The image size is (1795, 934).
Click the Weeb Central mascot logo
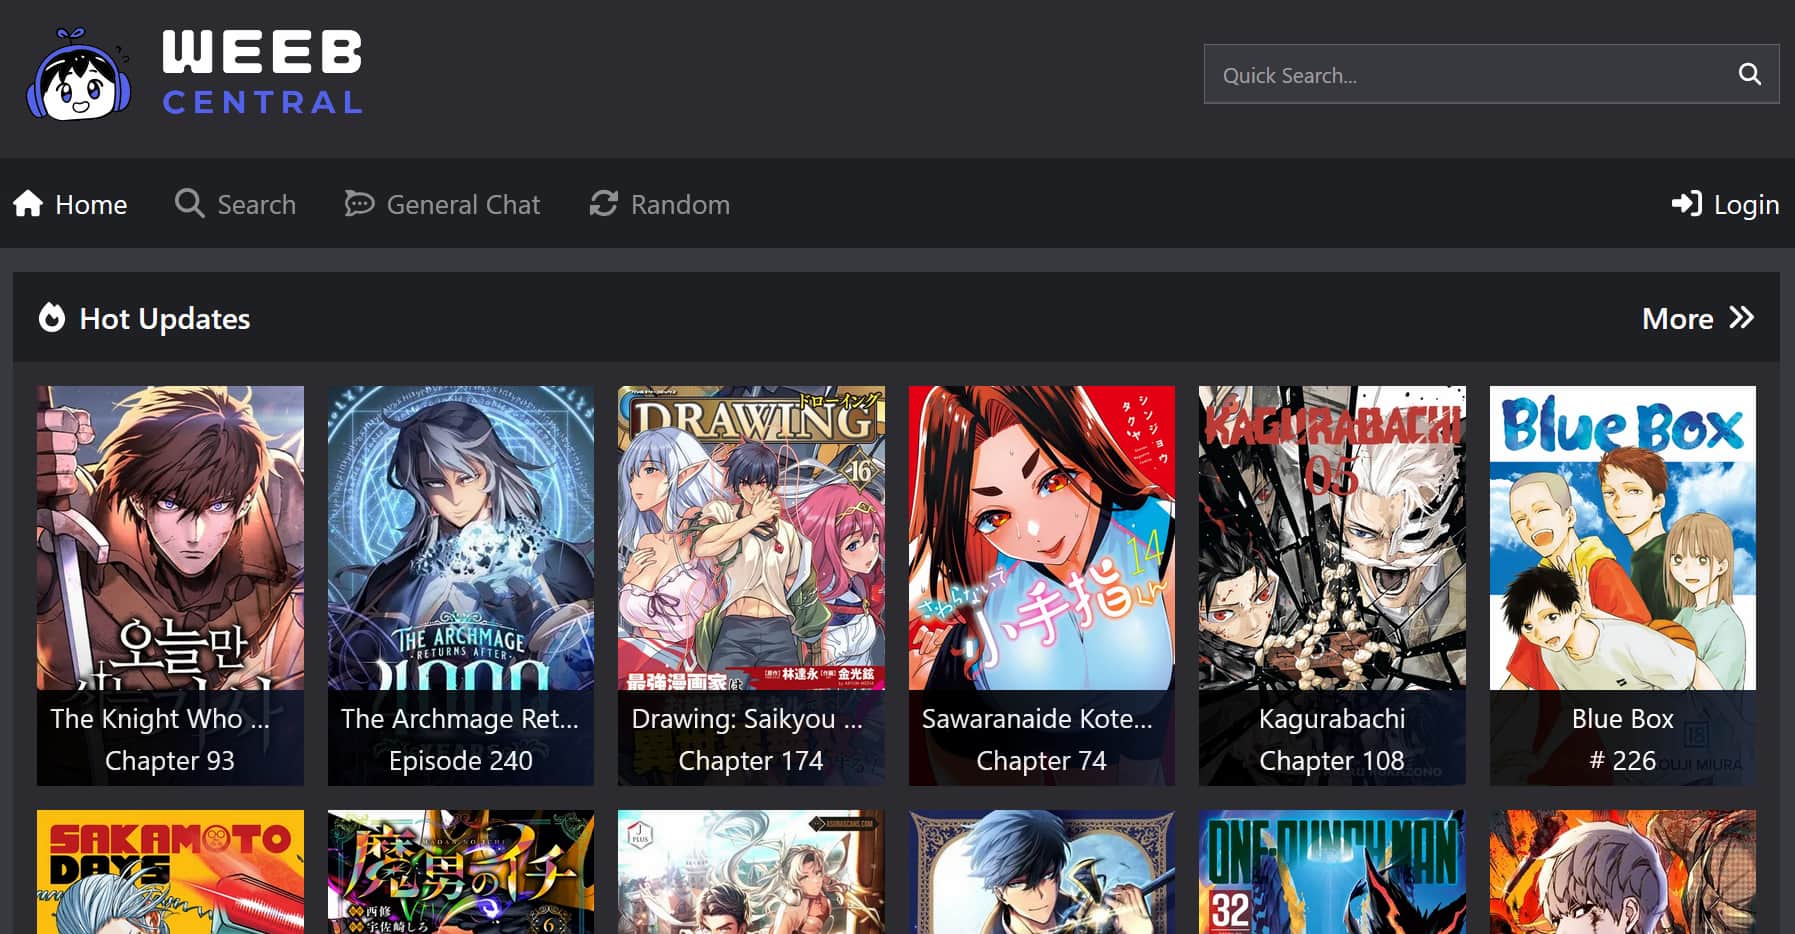click(x=78, y=76)
